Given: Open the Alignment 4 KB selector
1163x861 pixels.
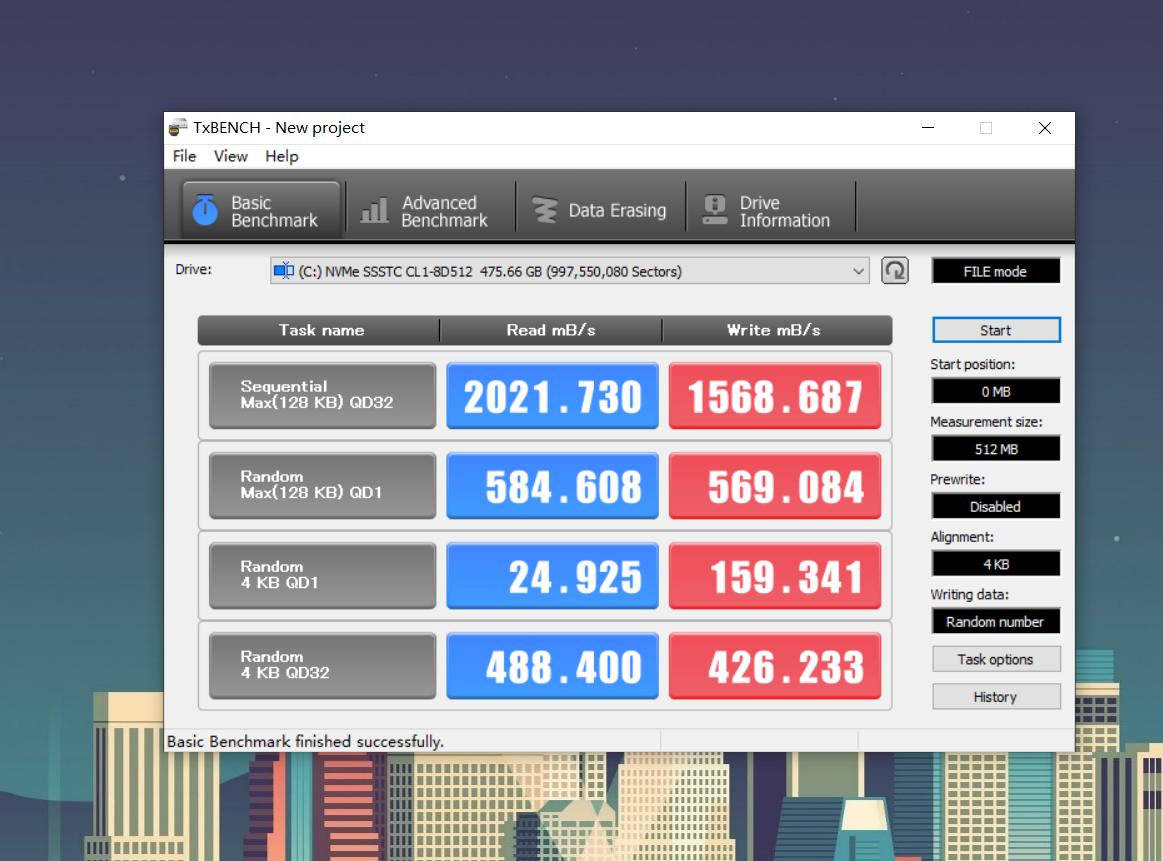Looking at the screenshot, I should coord(995,564).
